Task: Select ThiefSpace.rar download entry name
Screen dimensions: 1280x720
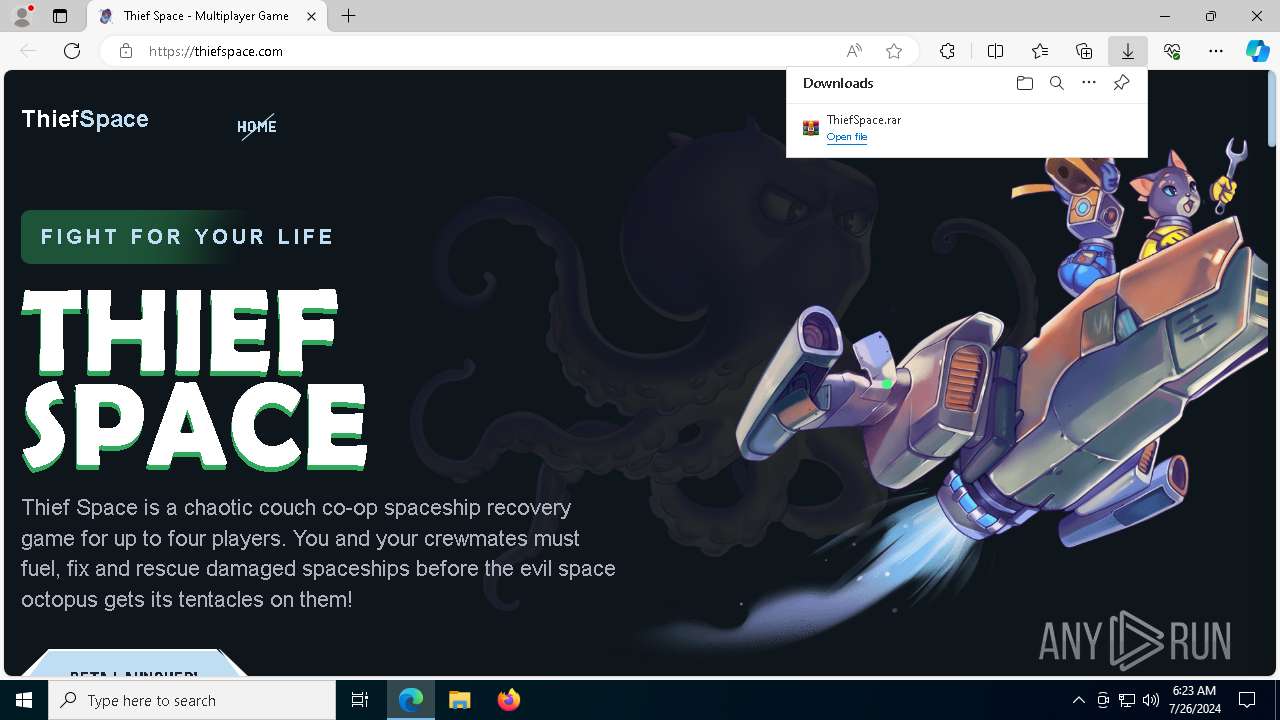Action: [x=864, y=120]
